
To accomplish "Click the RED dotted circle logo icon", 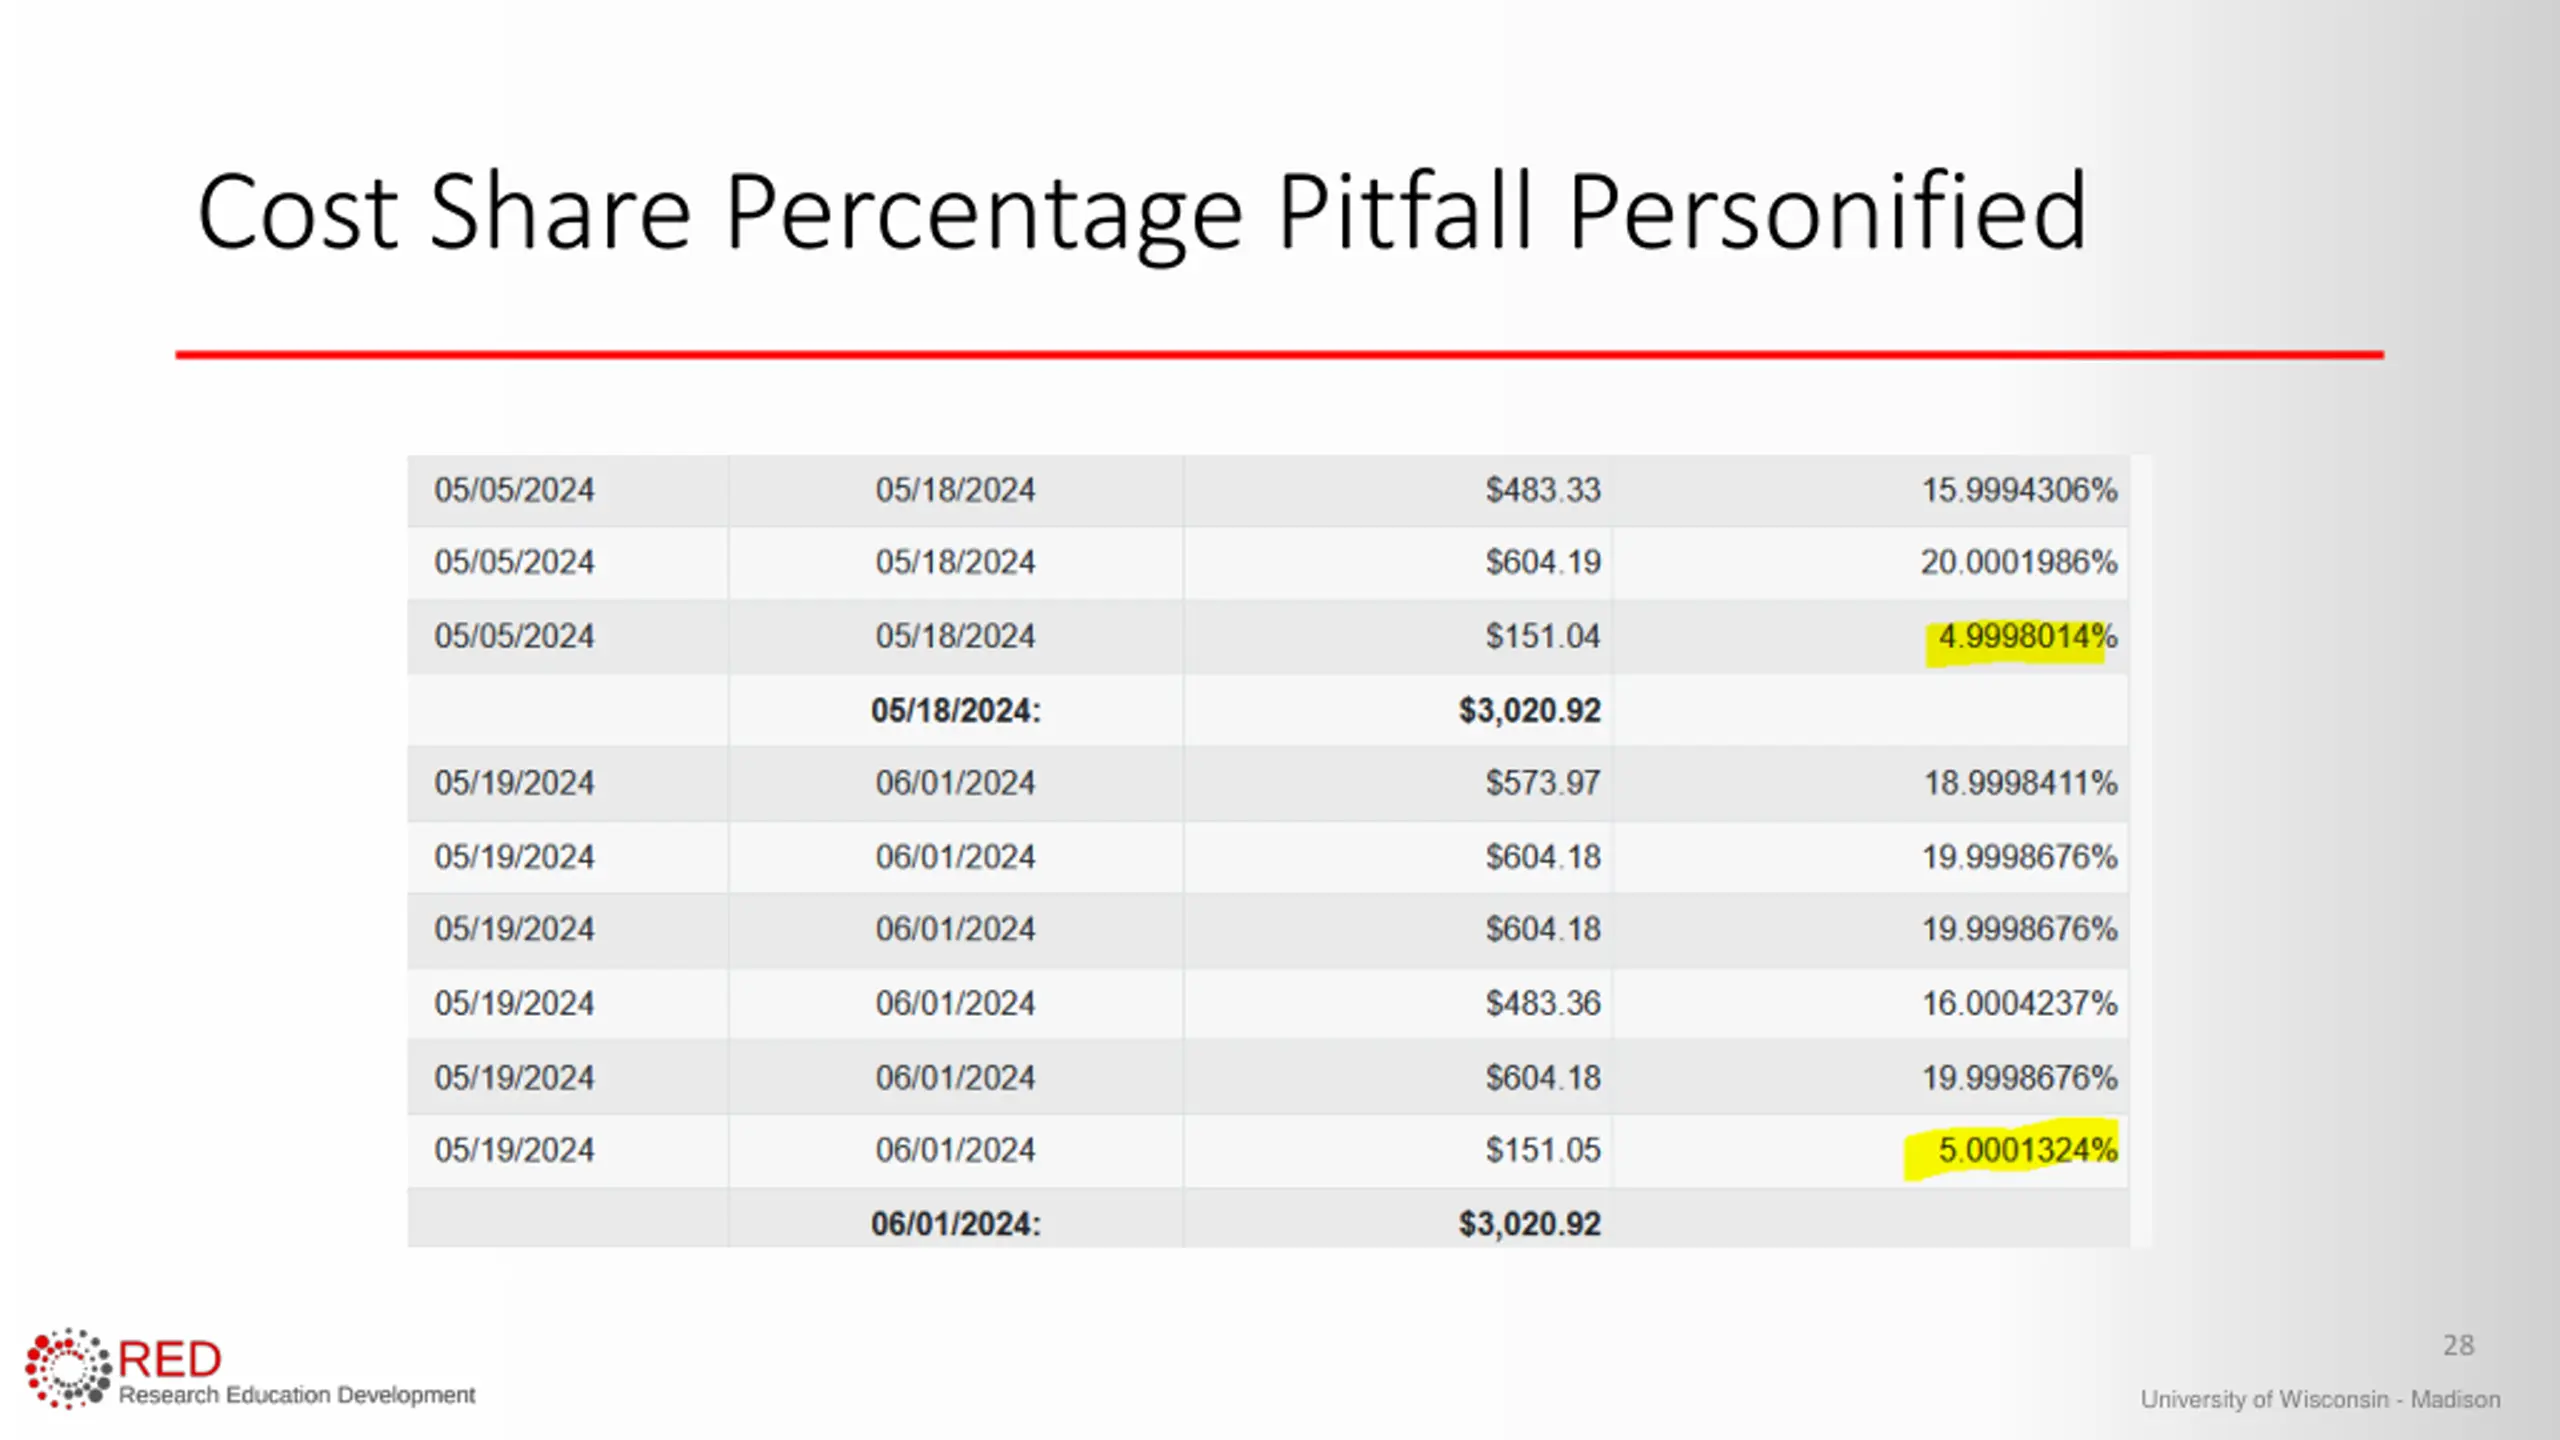I will coord(68,1368).
